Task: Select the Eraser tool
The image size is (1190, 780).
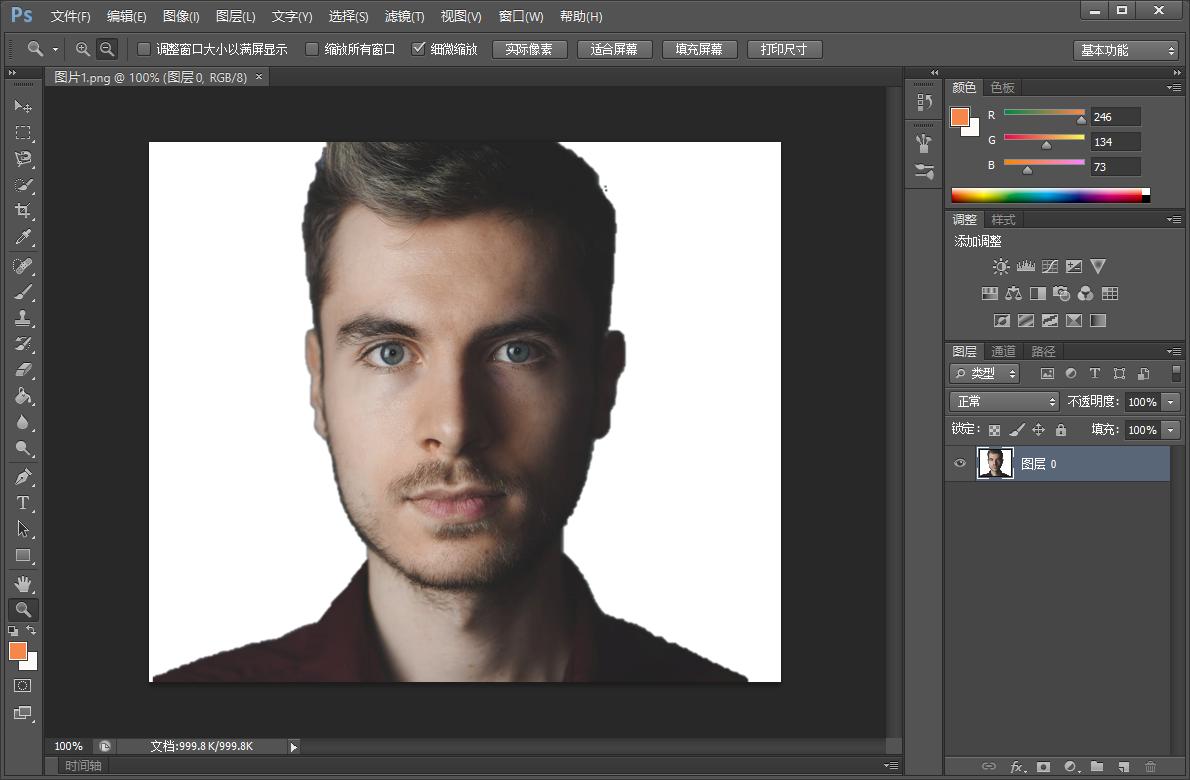Action: pos(23,370)
